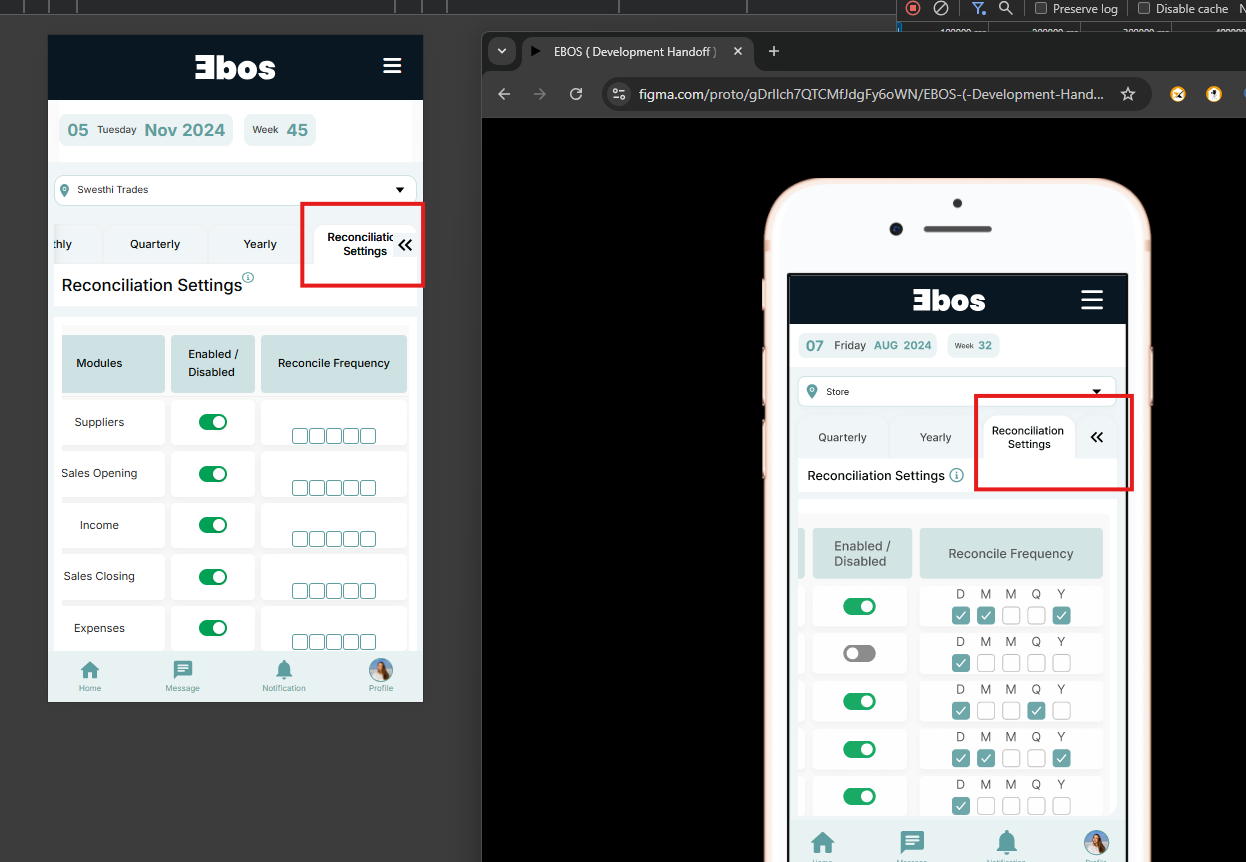Screen dimensions: 1246x862
Task: Open the Store dropdown in the Figma prototype
Action: point(956,391)
